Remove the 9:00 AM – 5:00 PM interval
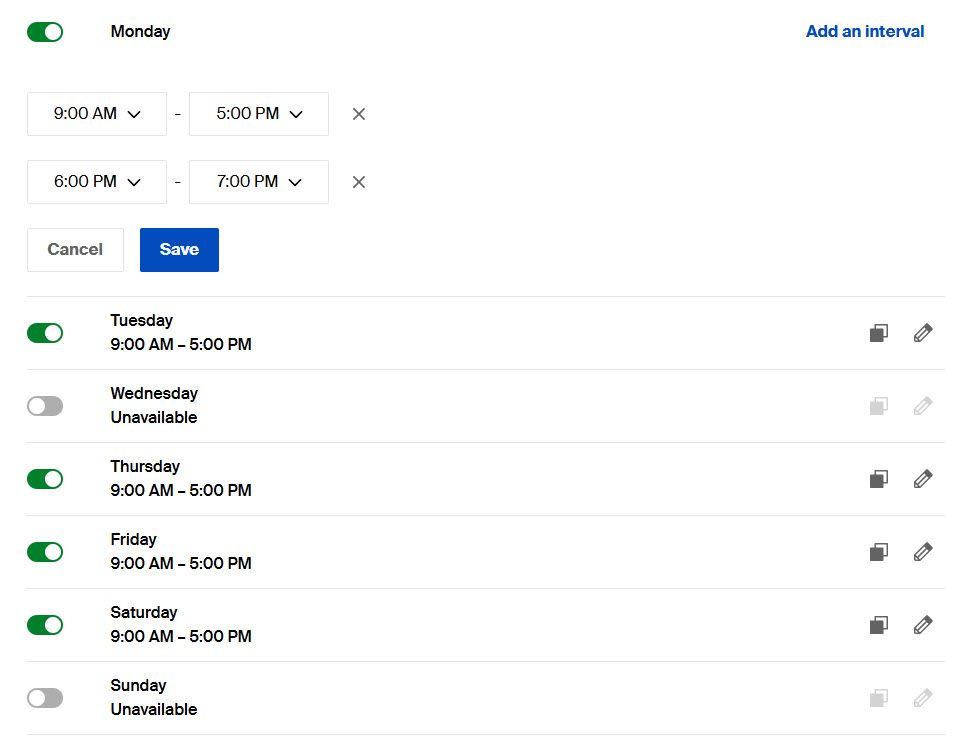Screen dimensions: 967x747 click(358, 113)
